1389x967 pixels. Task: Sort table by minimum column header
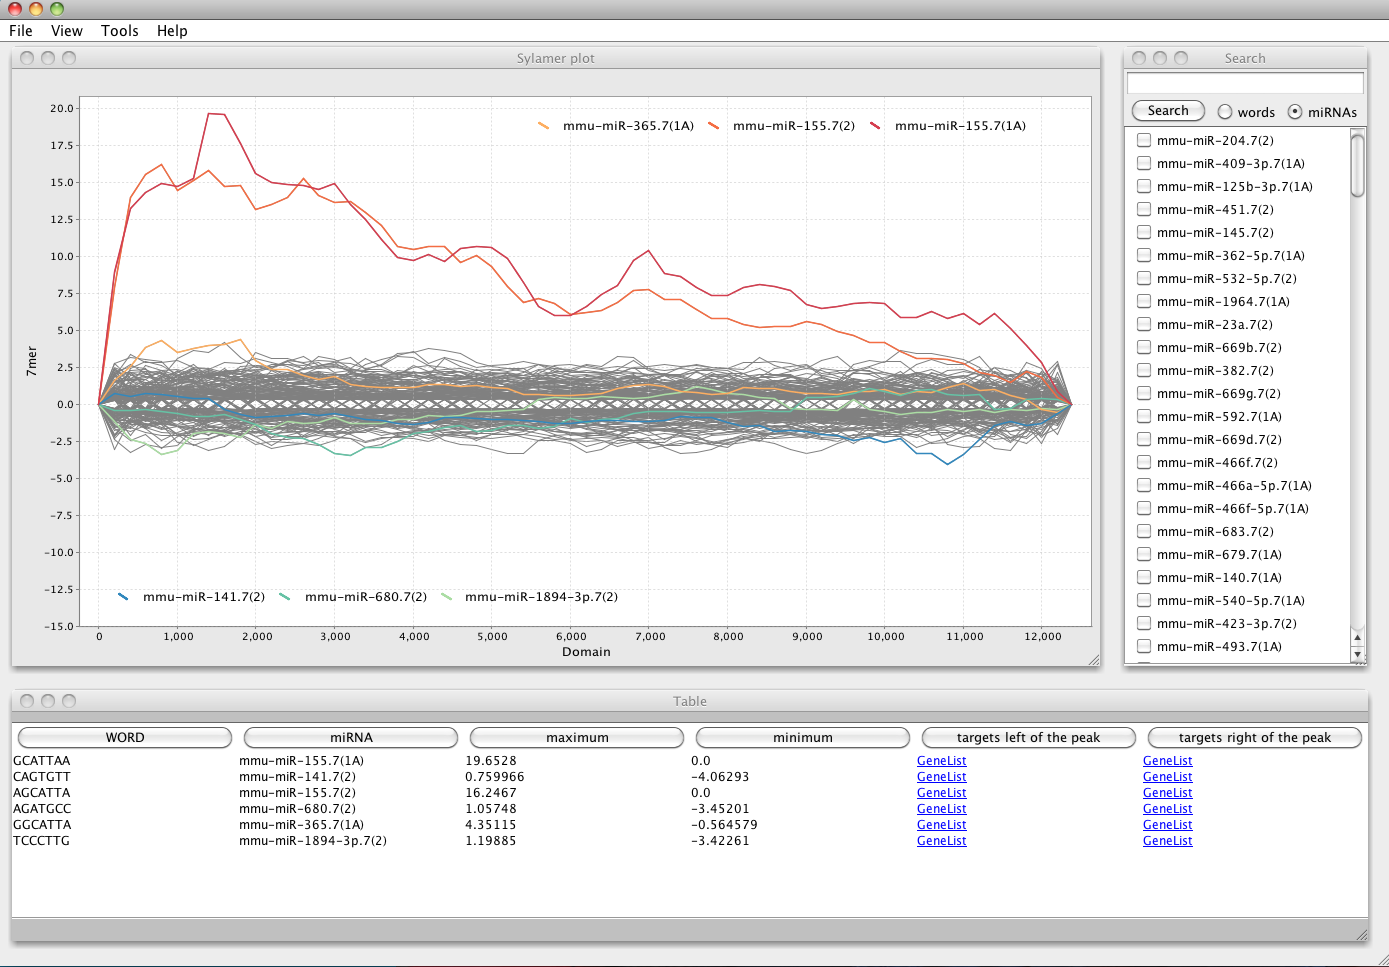[803, 737]
